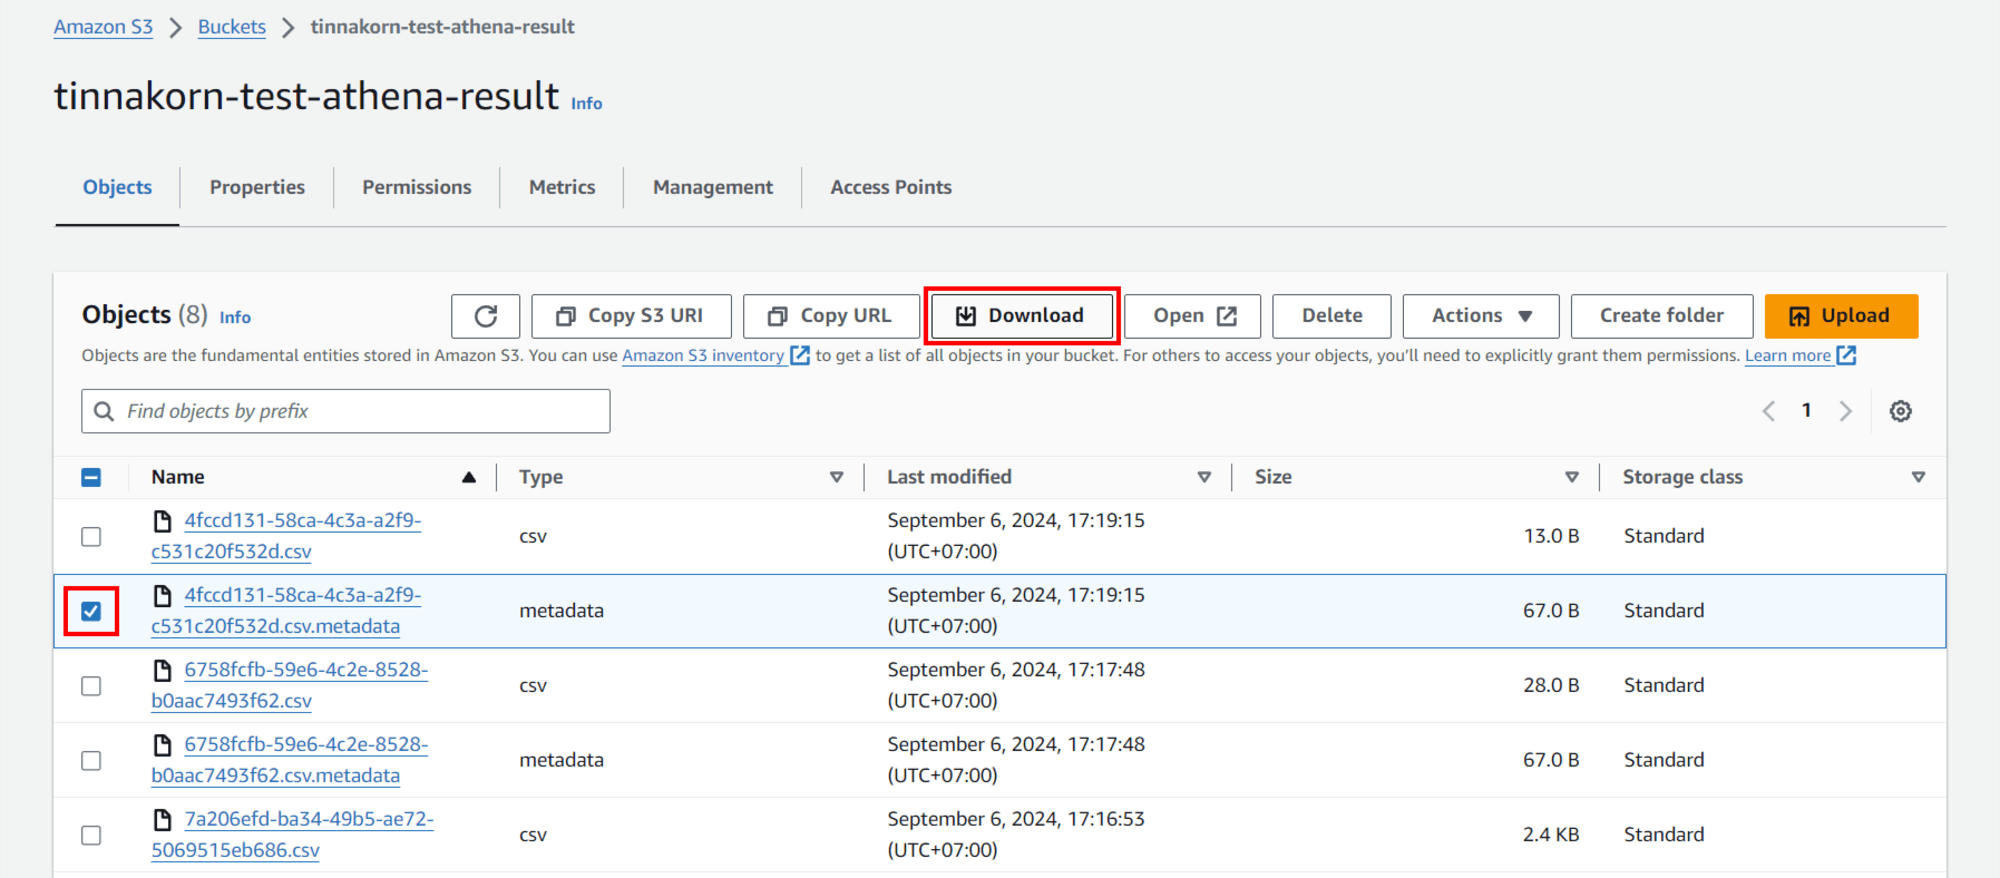Switch to the Properties tab
The width and height of the screenshot is (2000, 878).
click(257, 187)
